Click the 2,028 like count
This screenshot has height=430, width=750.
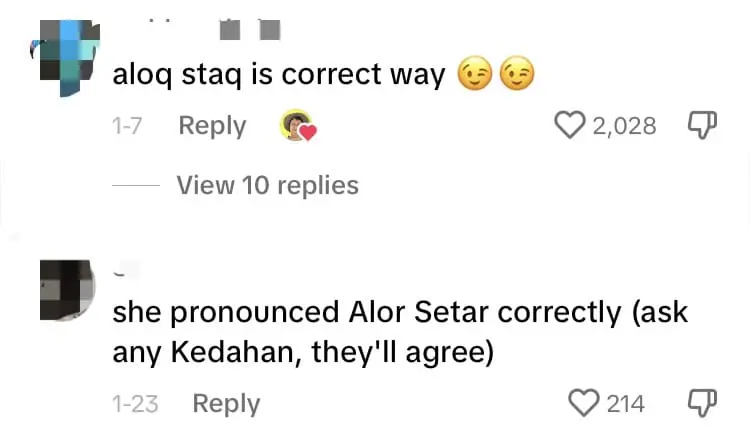[x=624, y=126]
